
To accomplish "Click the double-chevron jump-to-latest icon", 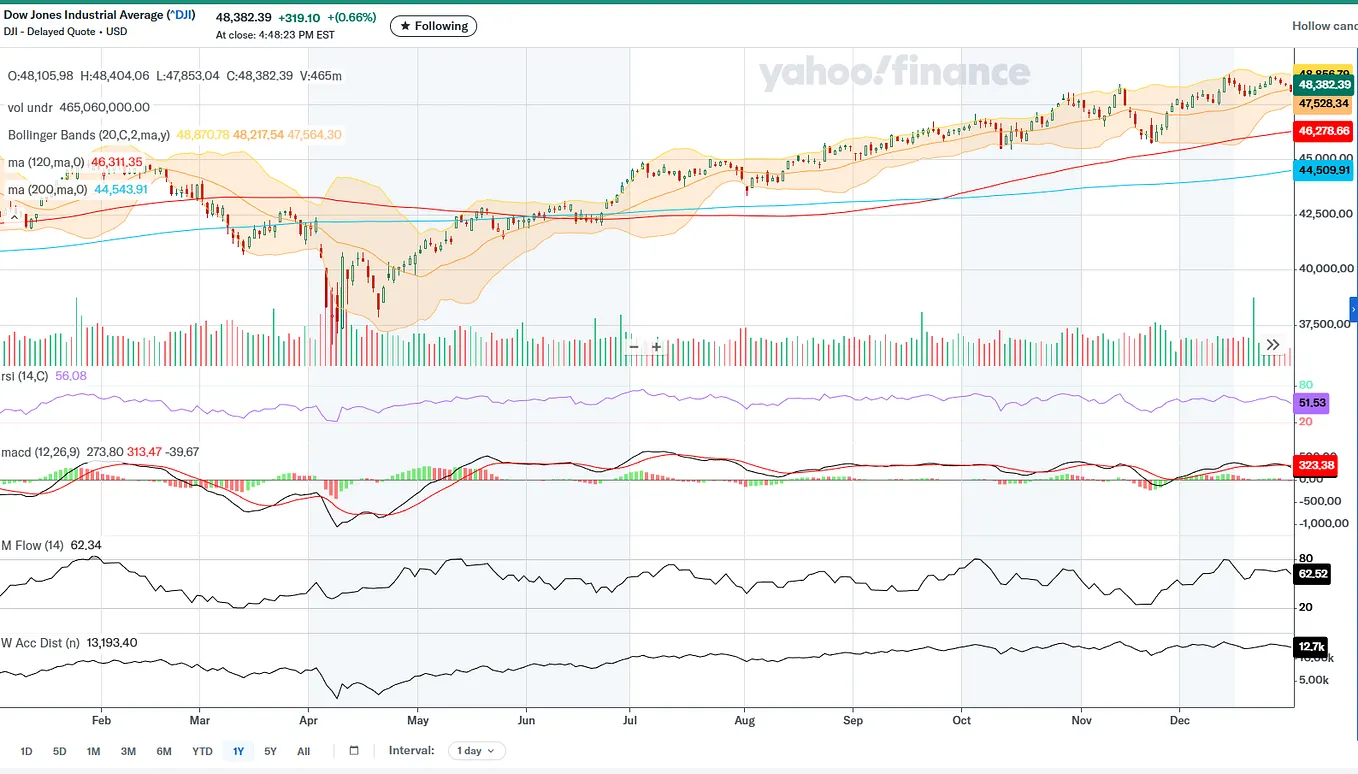I will (1273, 345).
